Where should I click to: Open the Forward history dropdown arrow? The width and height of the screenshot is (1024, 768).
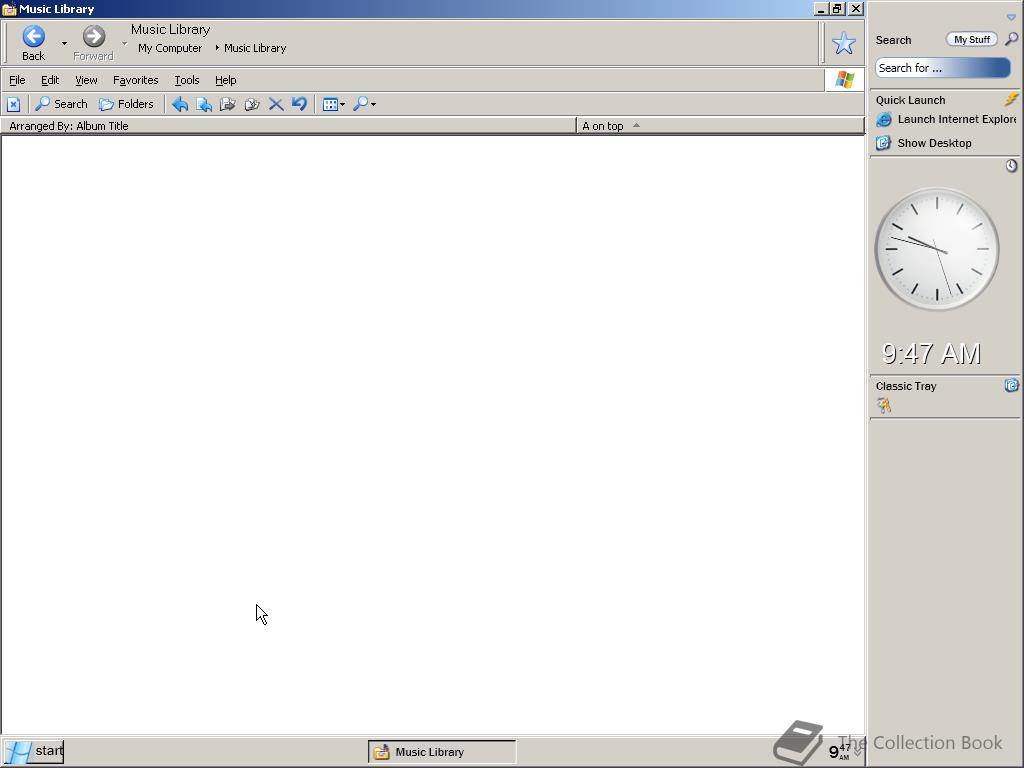coord(124,44)
